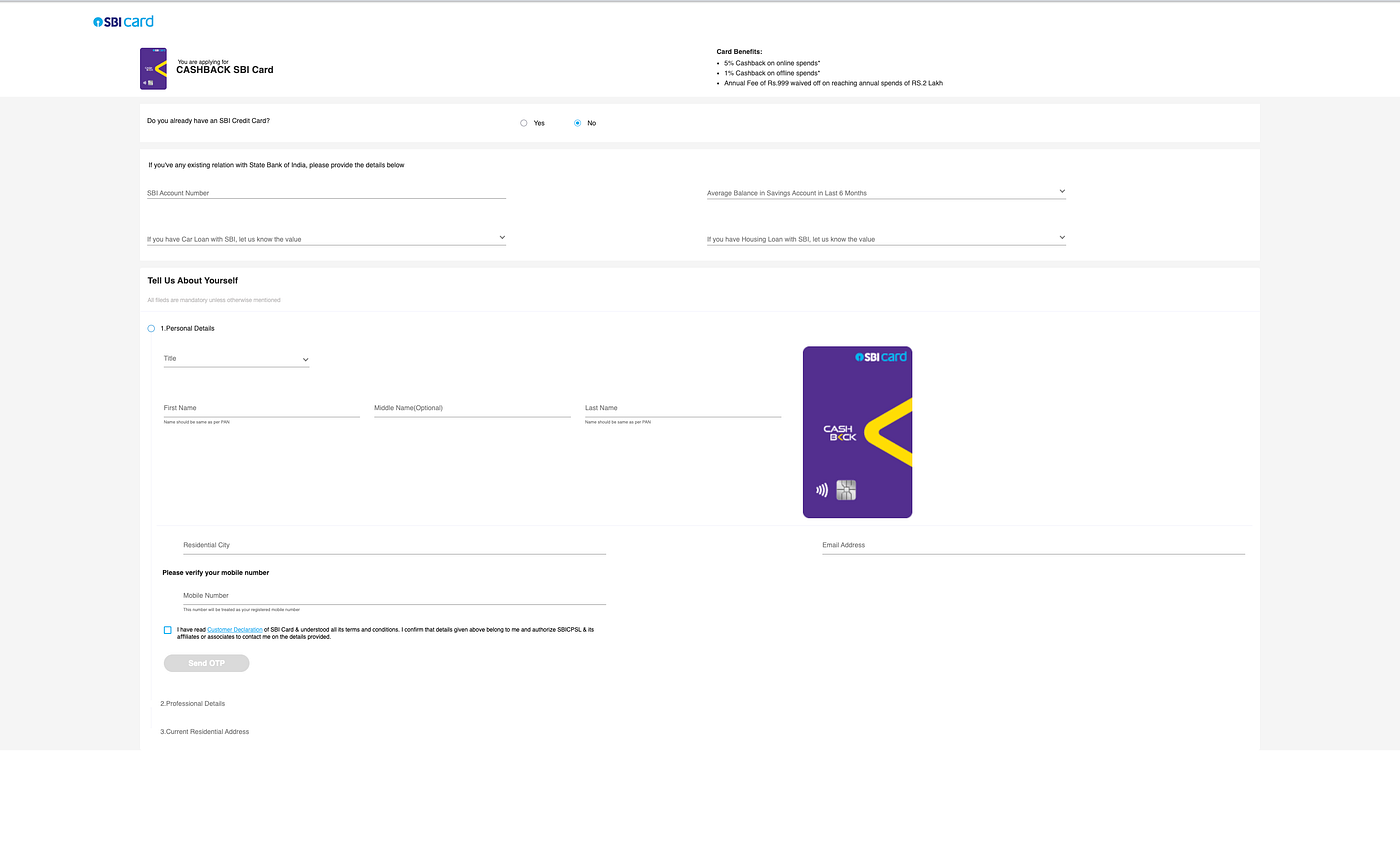Click the SBI Card logo
Screen dimensions: 1400x846
[123, 21]
